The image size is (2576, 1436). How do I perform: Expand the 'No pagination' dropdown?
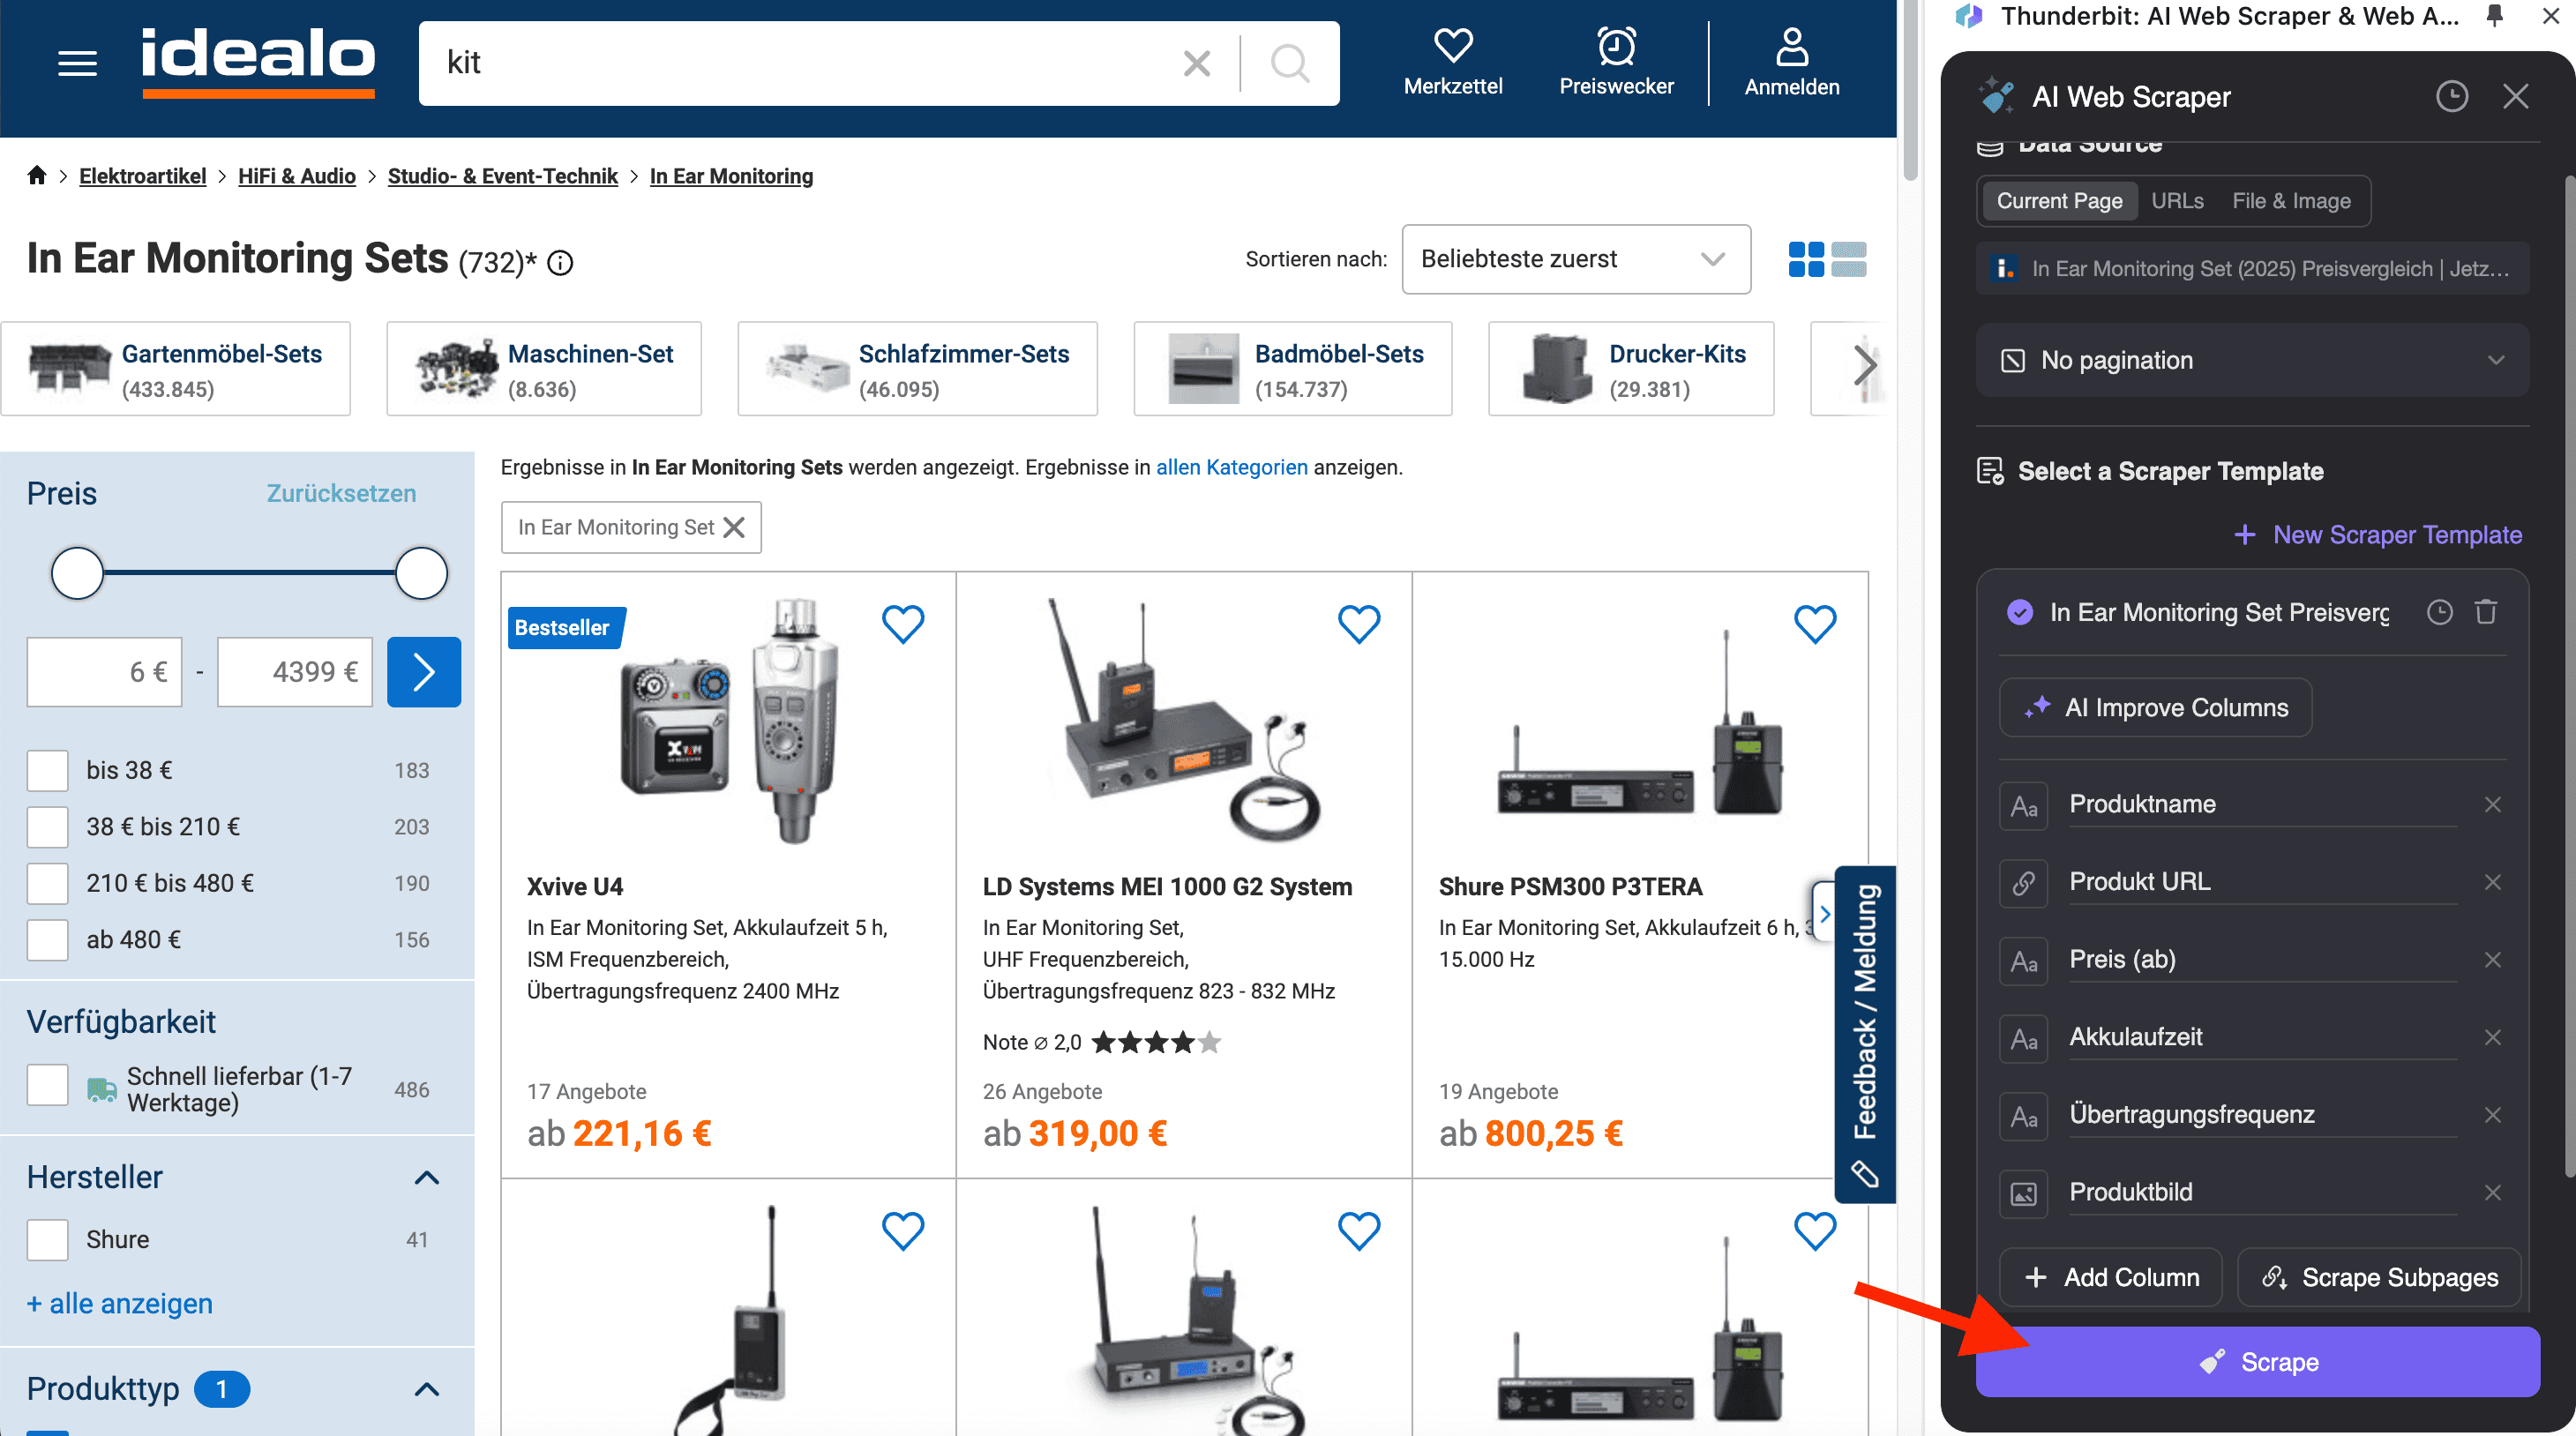pos(2252,360)
